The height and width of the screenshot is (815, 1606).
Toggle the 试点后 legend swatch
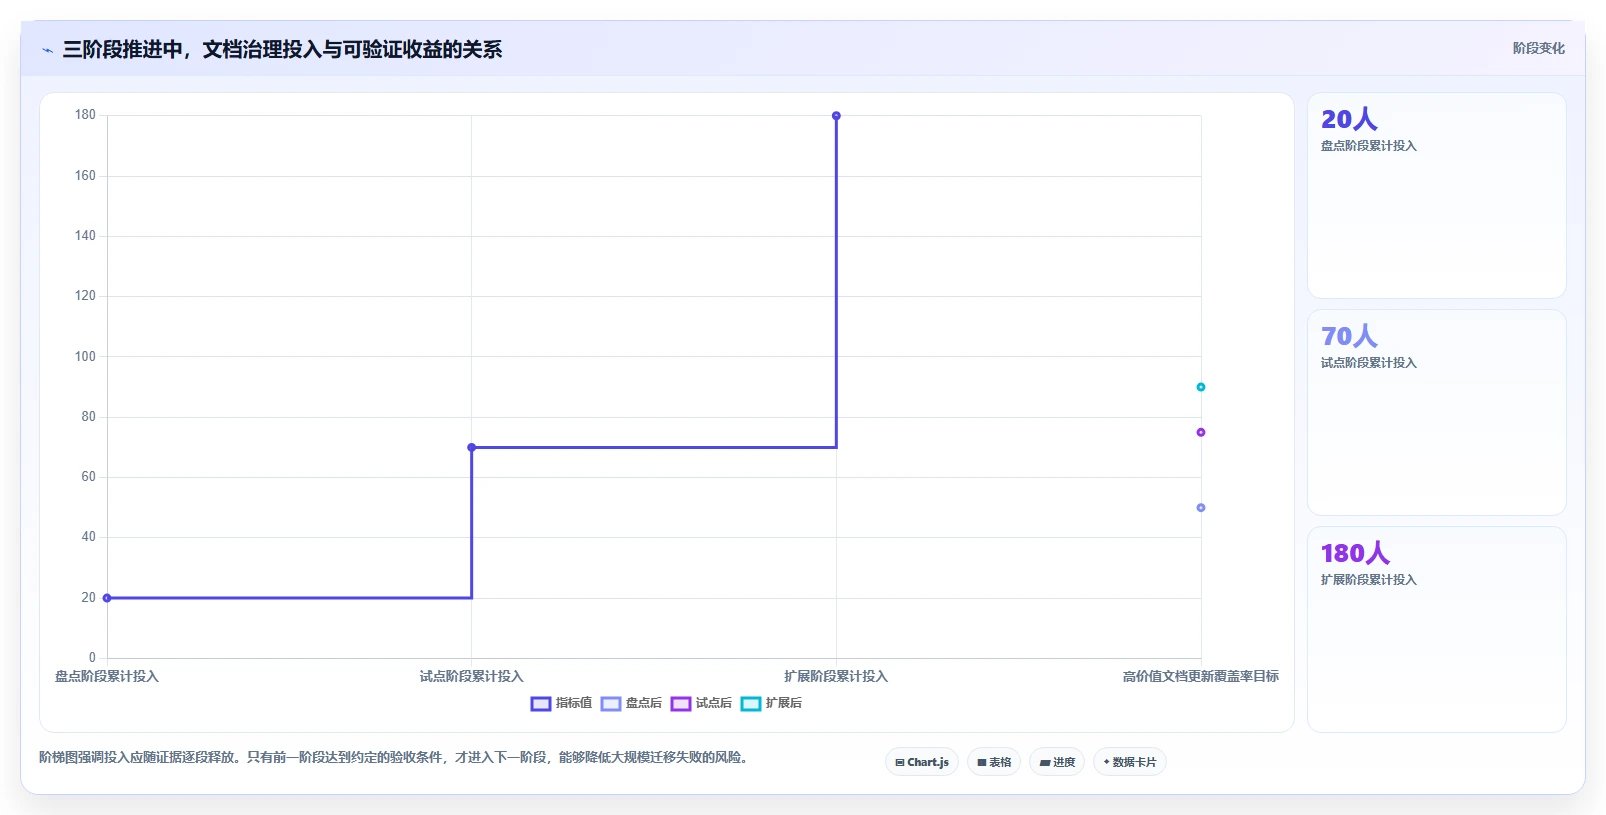click(681, 704)
